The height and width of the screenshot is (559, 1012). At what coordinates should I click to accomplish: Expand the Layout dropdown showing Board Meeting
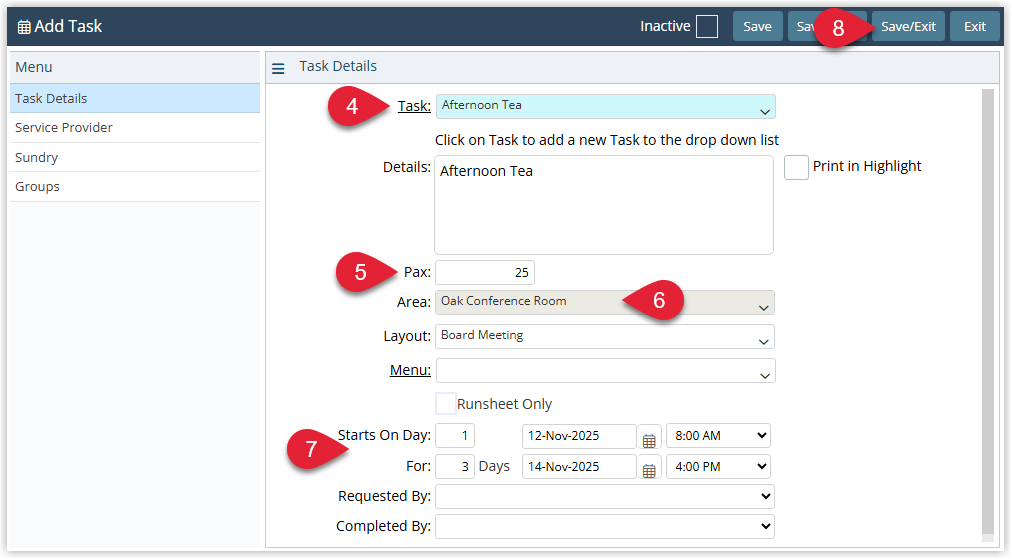point(605,336)
